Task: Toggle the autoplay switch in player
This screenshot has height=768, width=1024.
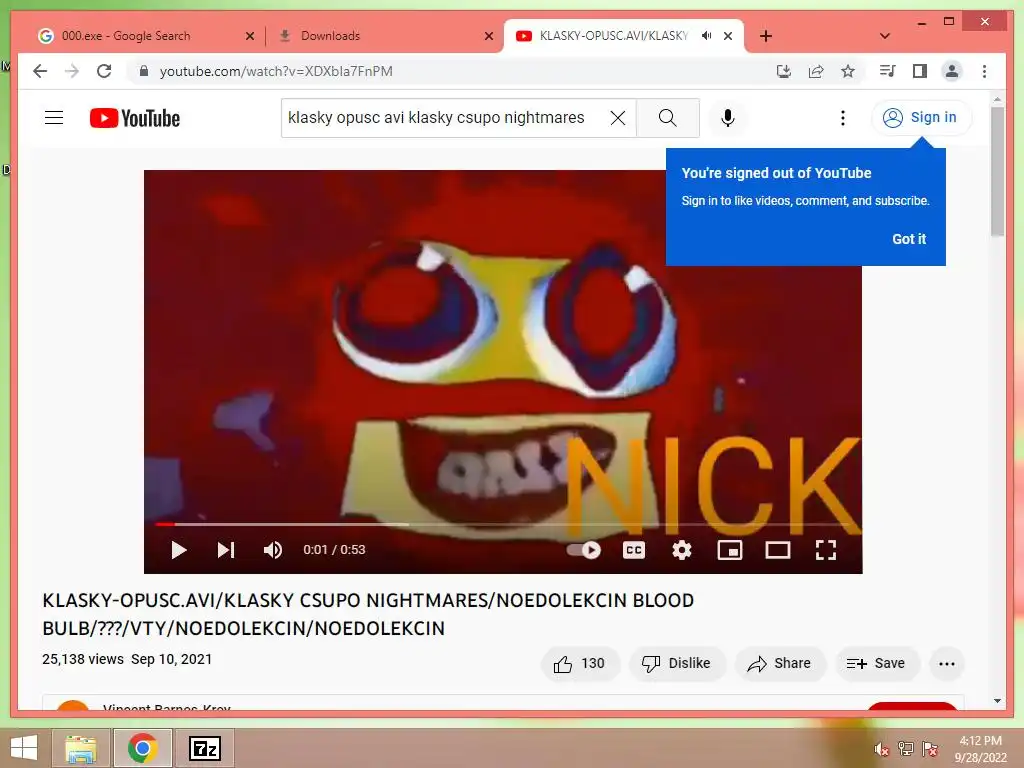Action: click(583, 550)
